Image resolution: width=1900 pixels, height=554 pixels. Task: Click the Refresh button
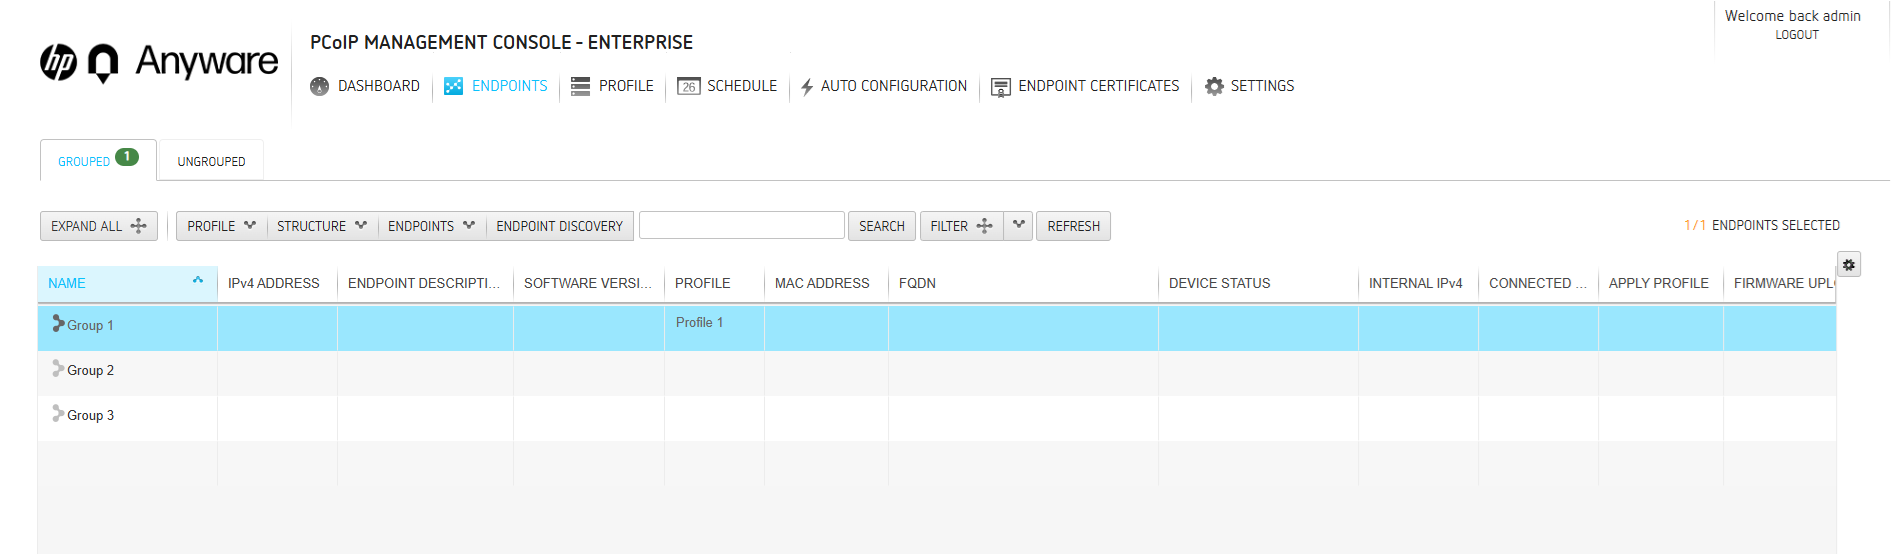[x=1073, y=226]
